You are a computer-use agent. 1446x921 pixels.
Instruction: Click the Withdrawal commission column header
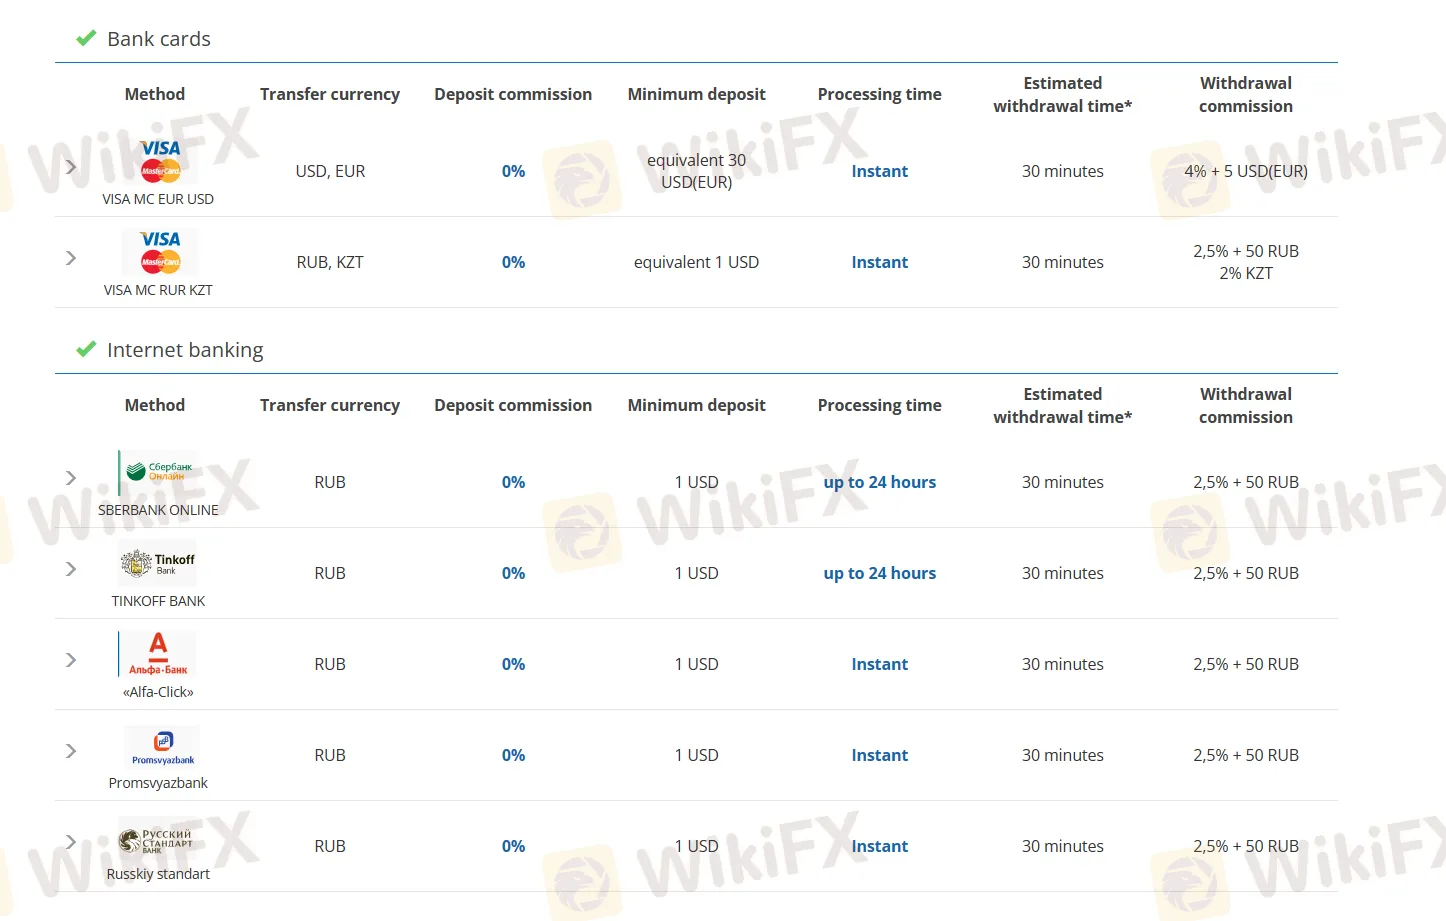point(1245,94)
